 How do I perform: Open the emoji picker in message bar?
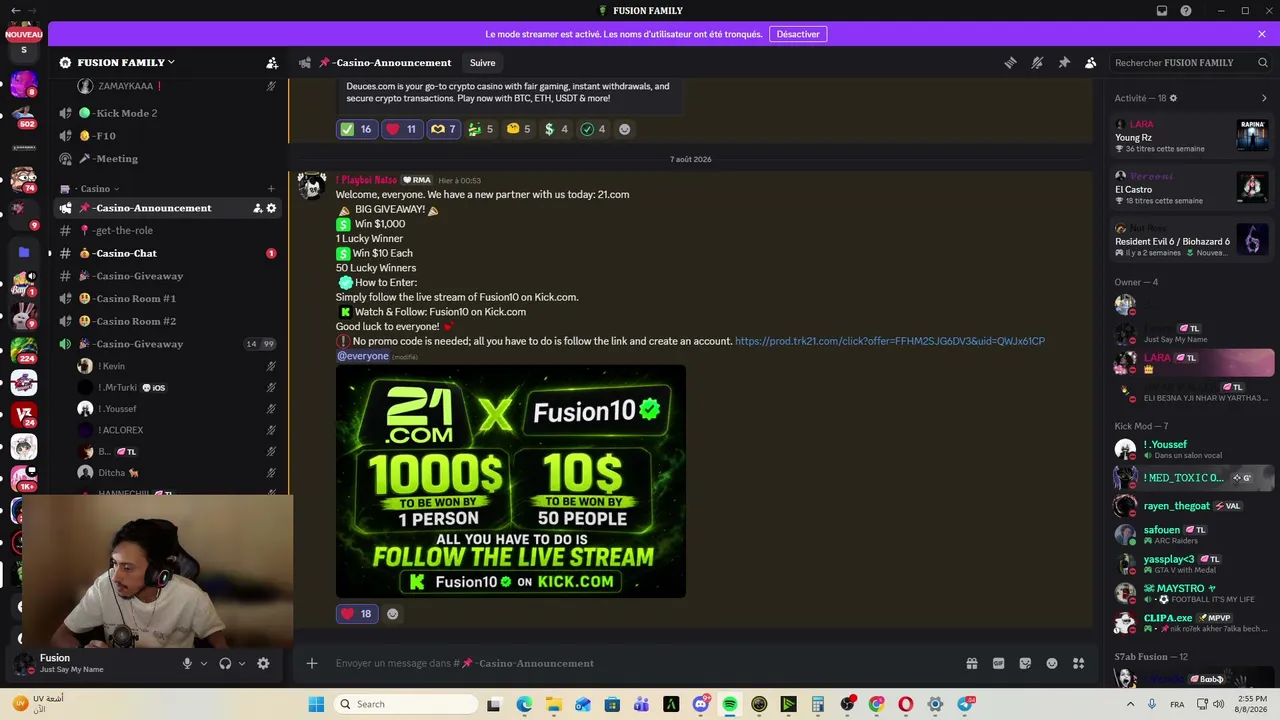pyautogui.click(x=1052, y=663)
